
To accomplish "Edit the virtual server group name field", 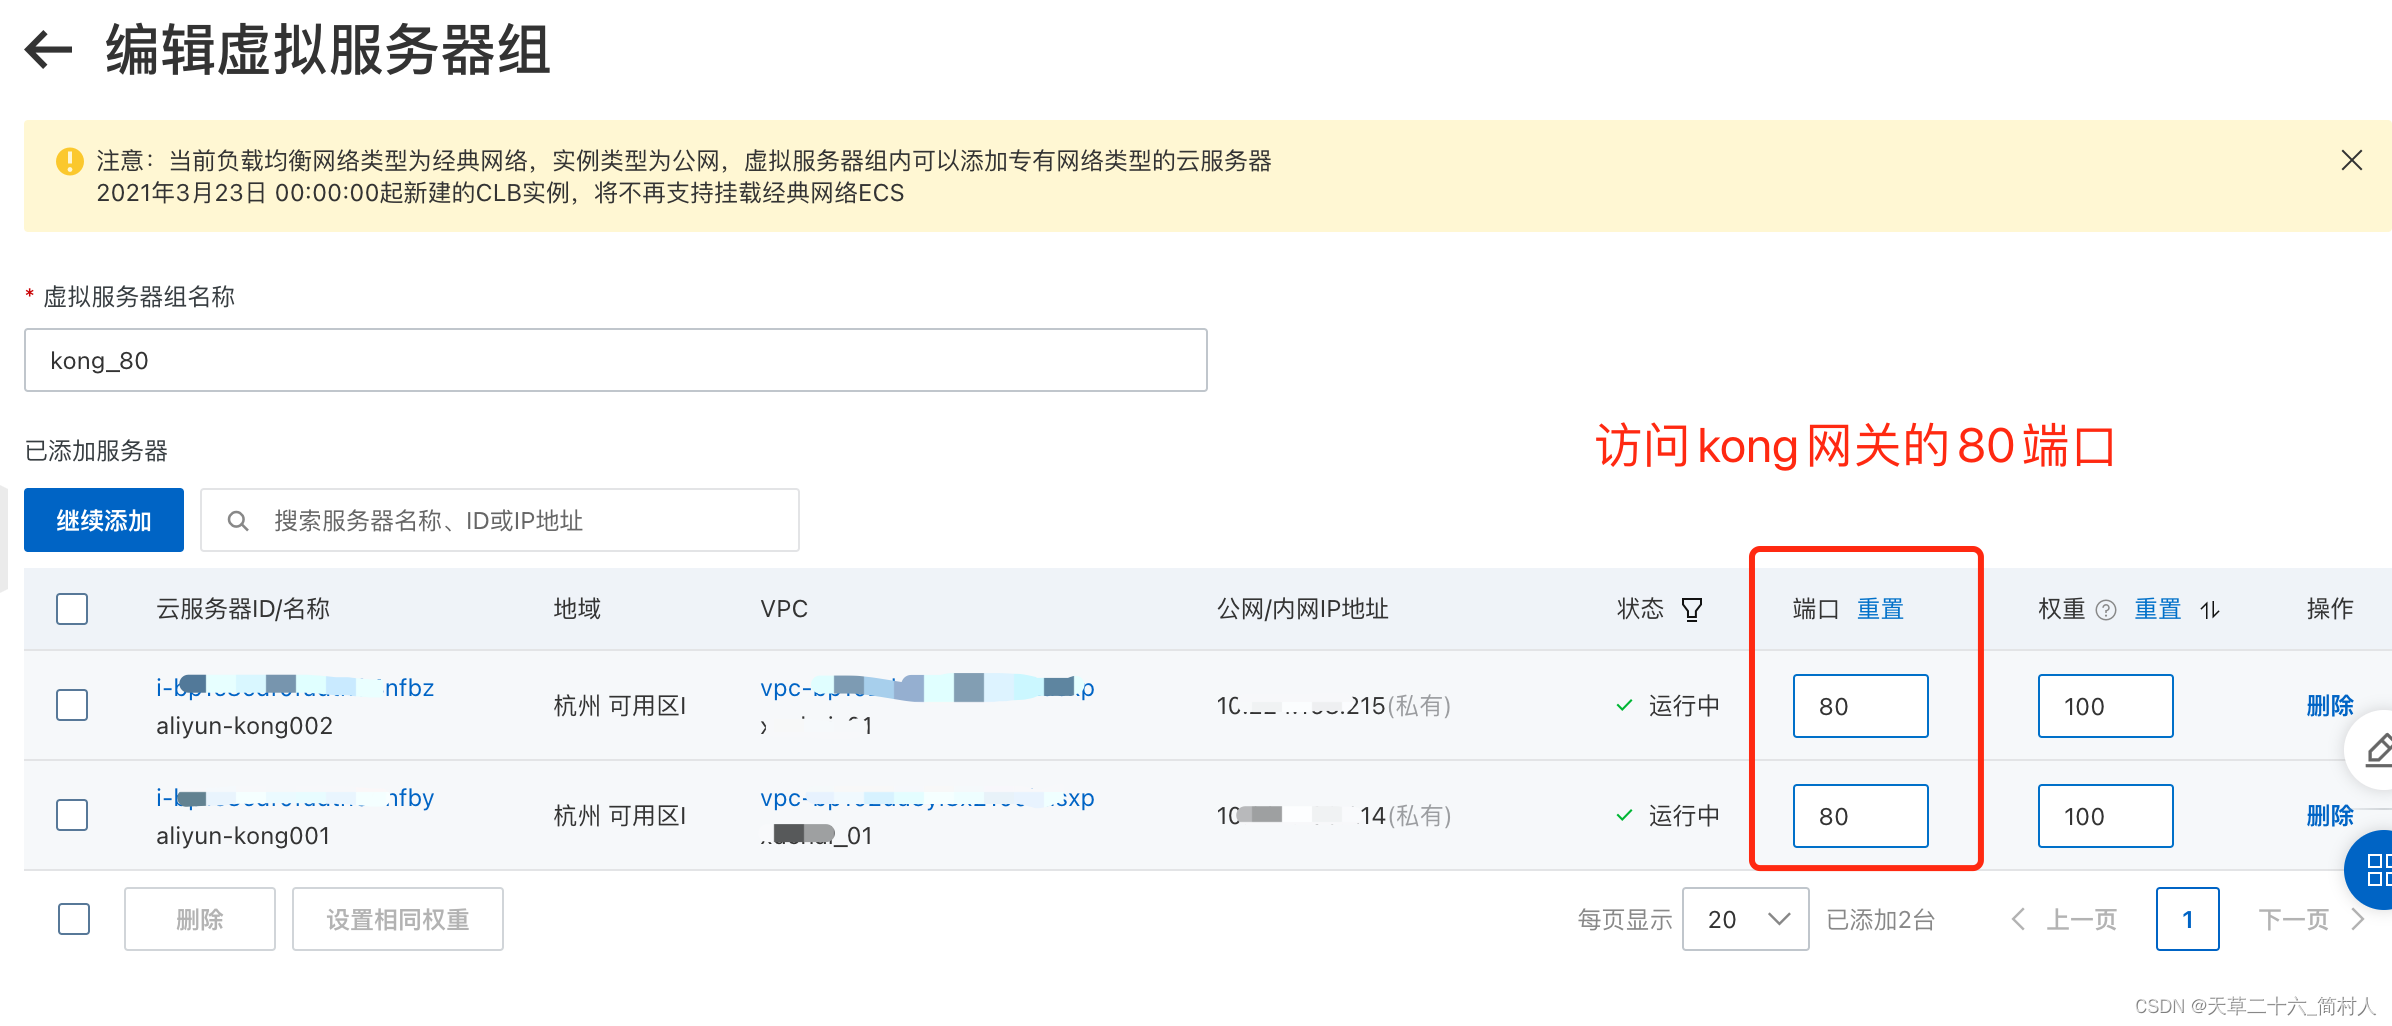I will 615,360.
